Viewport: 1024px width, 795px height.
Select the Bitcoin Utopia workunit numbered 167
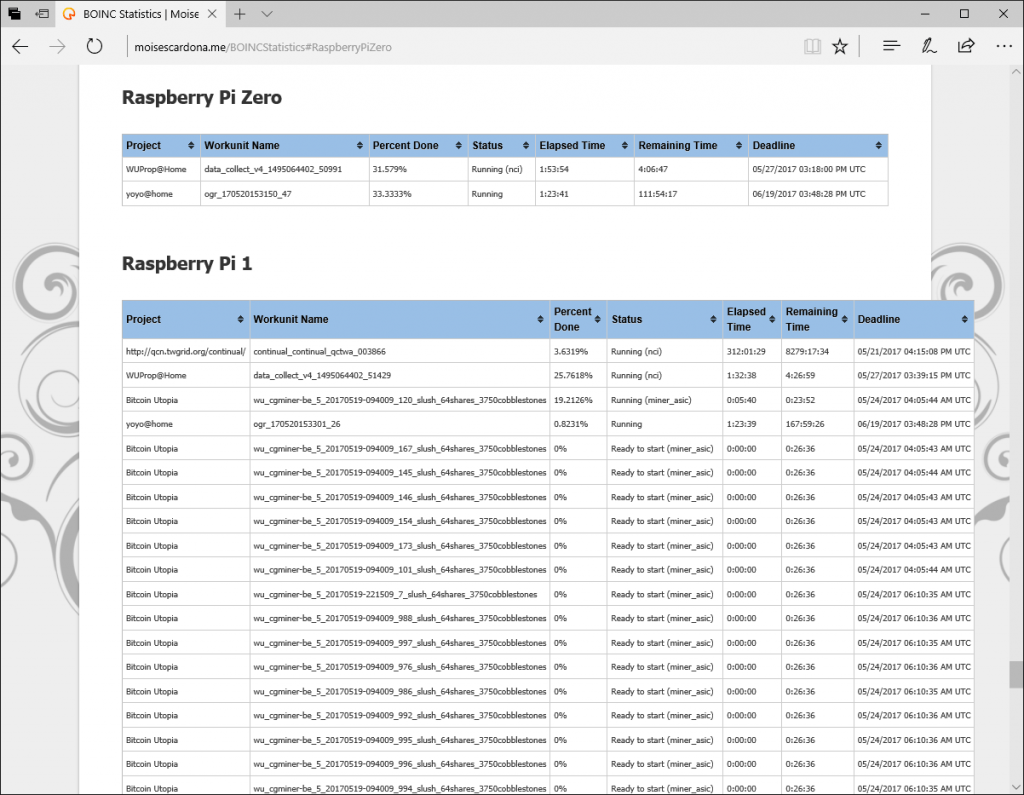[x=400, y=449]
